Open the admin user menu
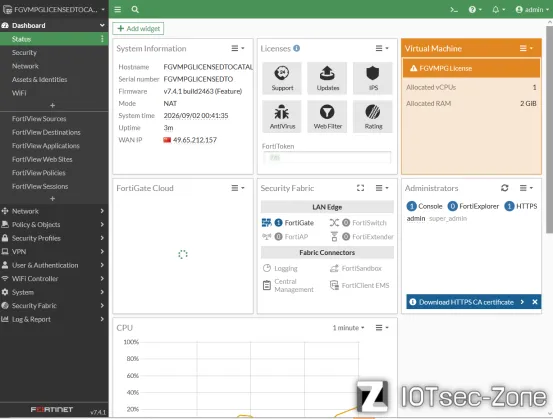 532,10
